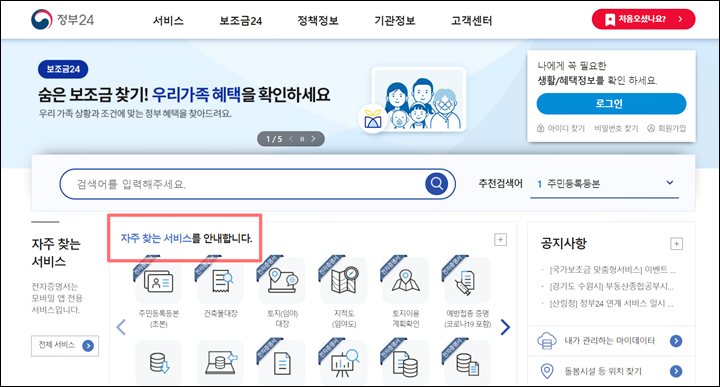Click the search magnifier button

click(x=437, y=184)
